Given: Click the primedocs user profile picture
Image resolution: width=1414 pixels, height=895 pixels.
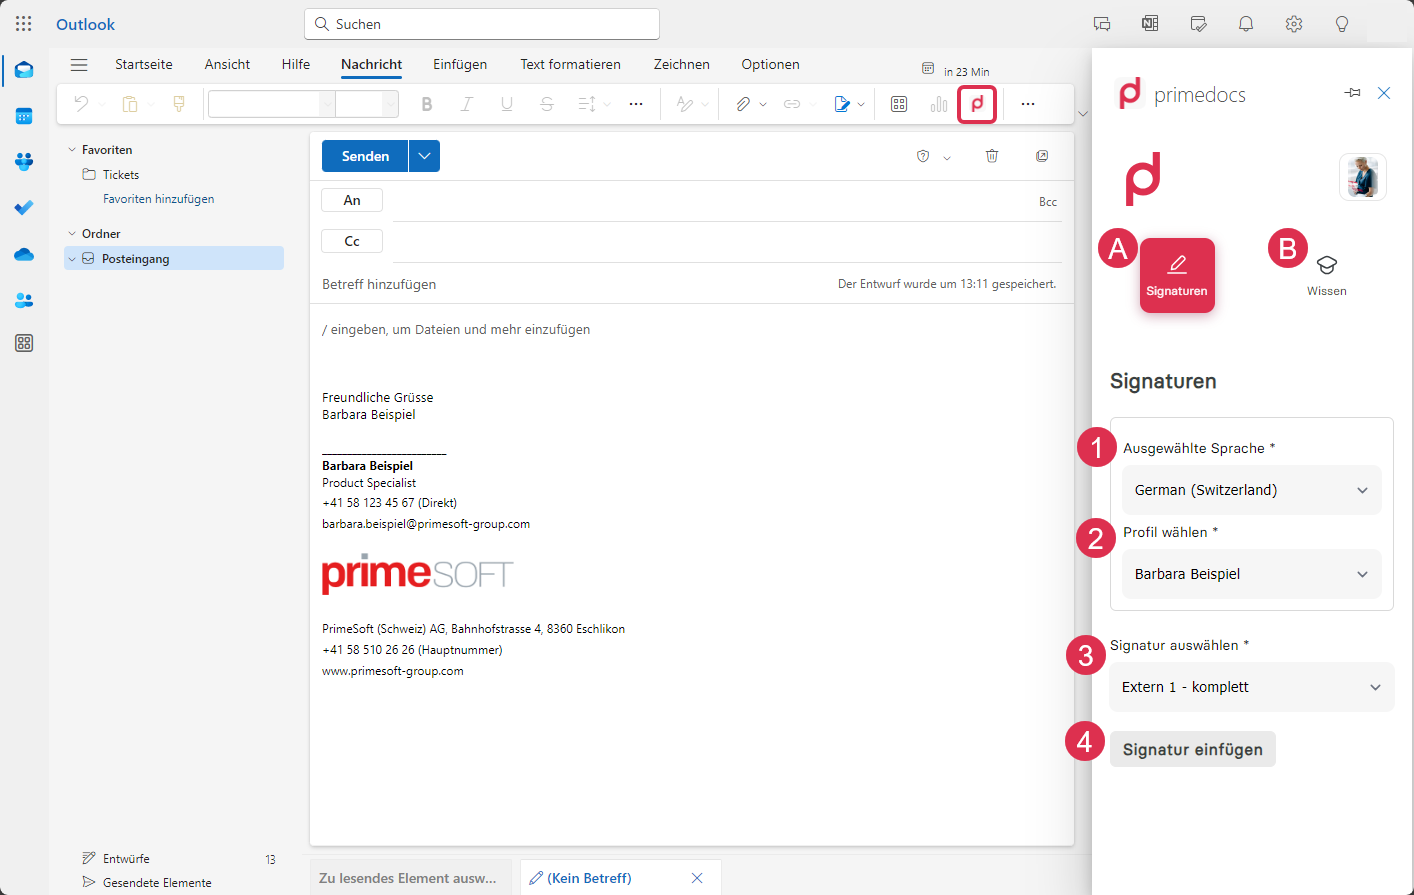Looking at the screenshot, I should tap(1362, 177).
